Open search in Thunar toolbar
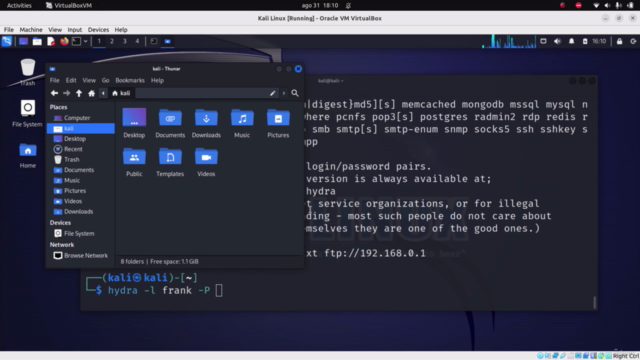Viewport: 640px width, 360px height. click(x=295, y=93)
